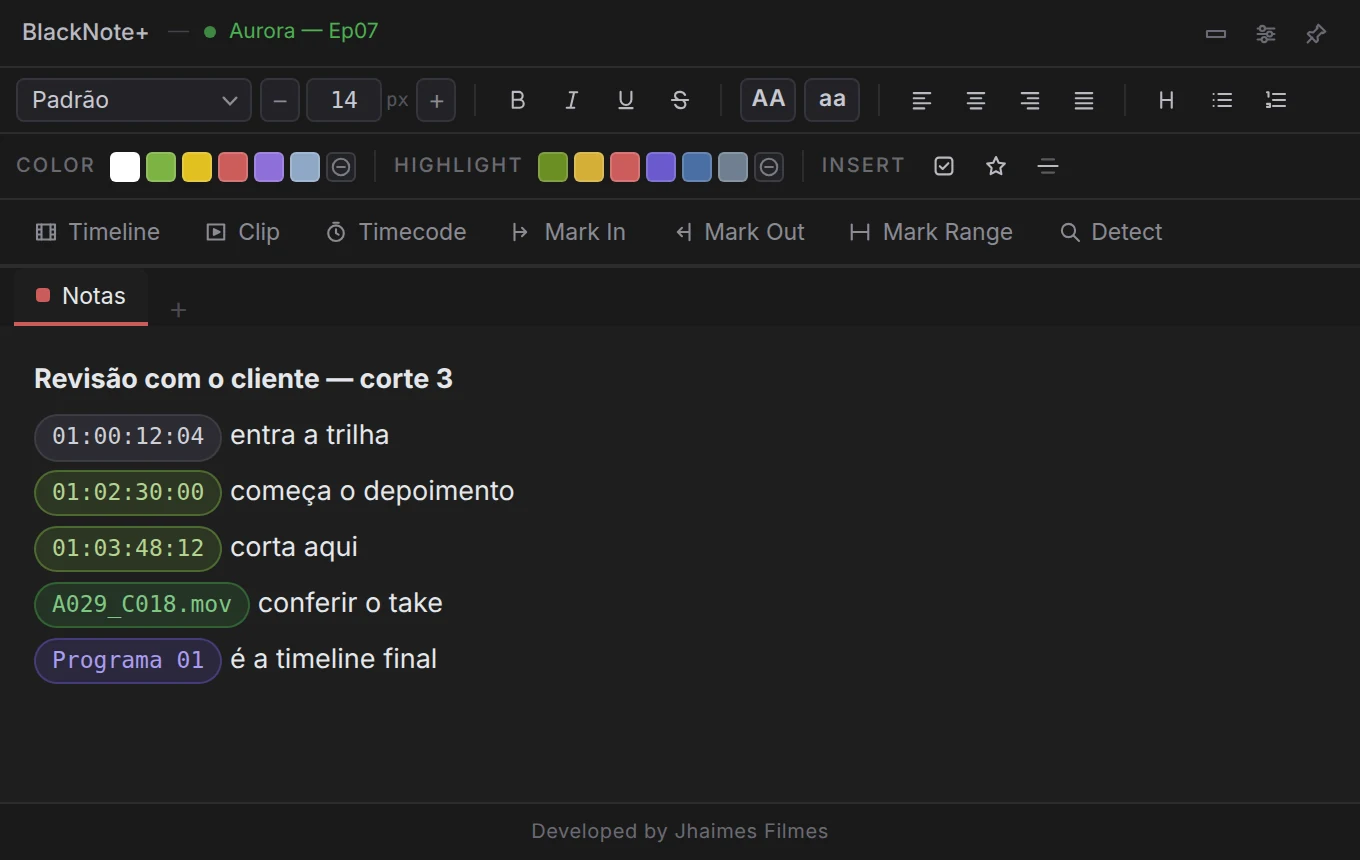1360x860 pixels.
Task: Collapse panel with compact view icon
Action: pyautogui.click(x=1216, y=34)
